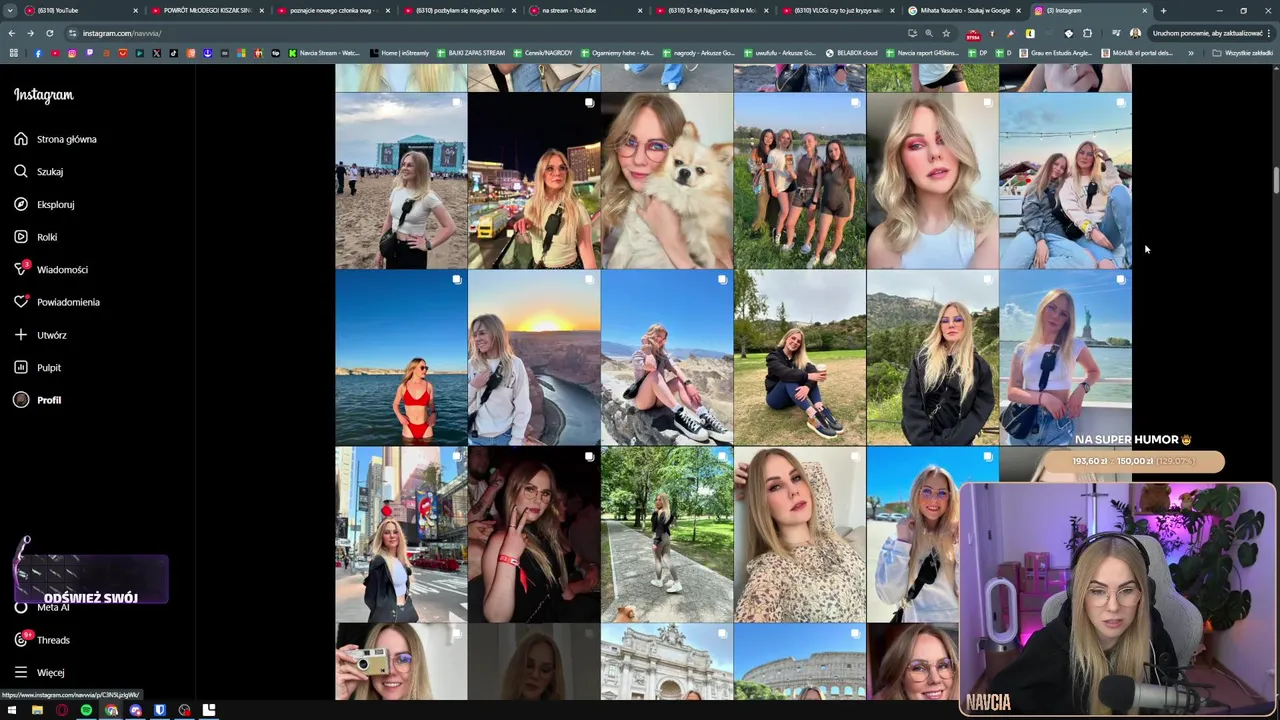Open BELABOX cloud bookmark
Screen dimensions: 1280x720
(x=851, y=53)
